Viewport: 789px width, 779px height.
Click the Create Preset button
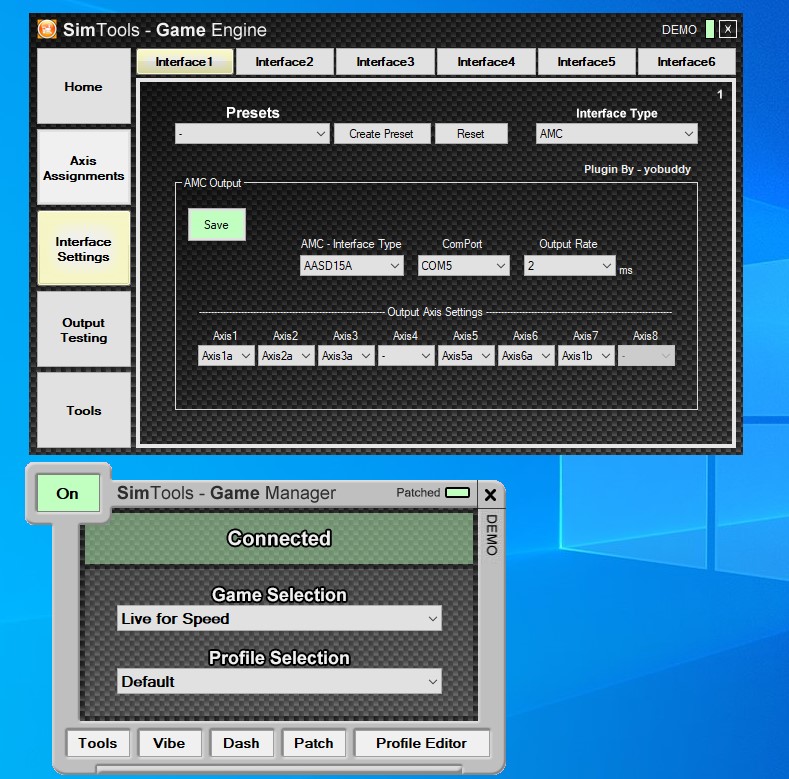click(382, 134)
